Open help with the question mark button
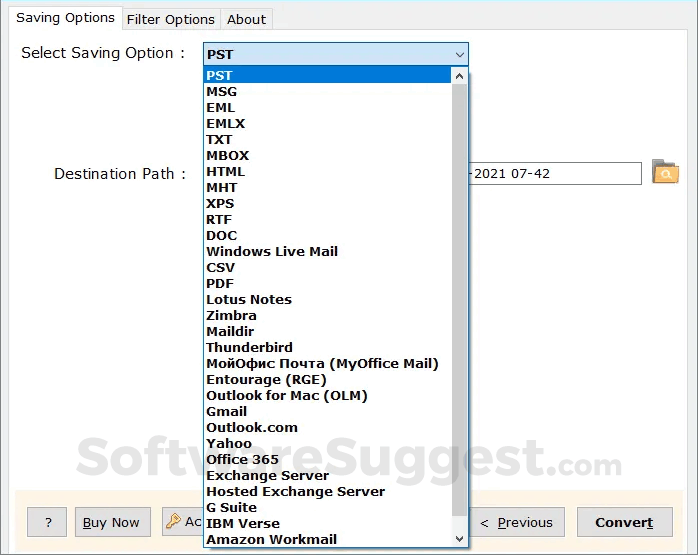The height and width of the screenshot is (555, 698). tap(47, 522)
